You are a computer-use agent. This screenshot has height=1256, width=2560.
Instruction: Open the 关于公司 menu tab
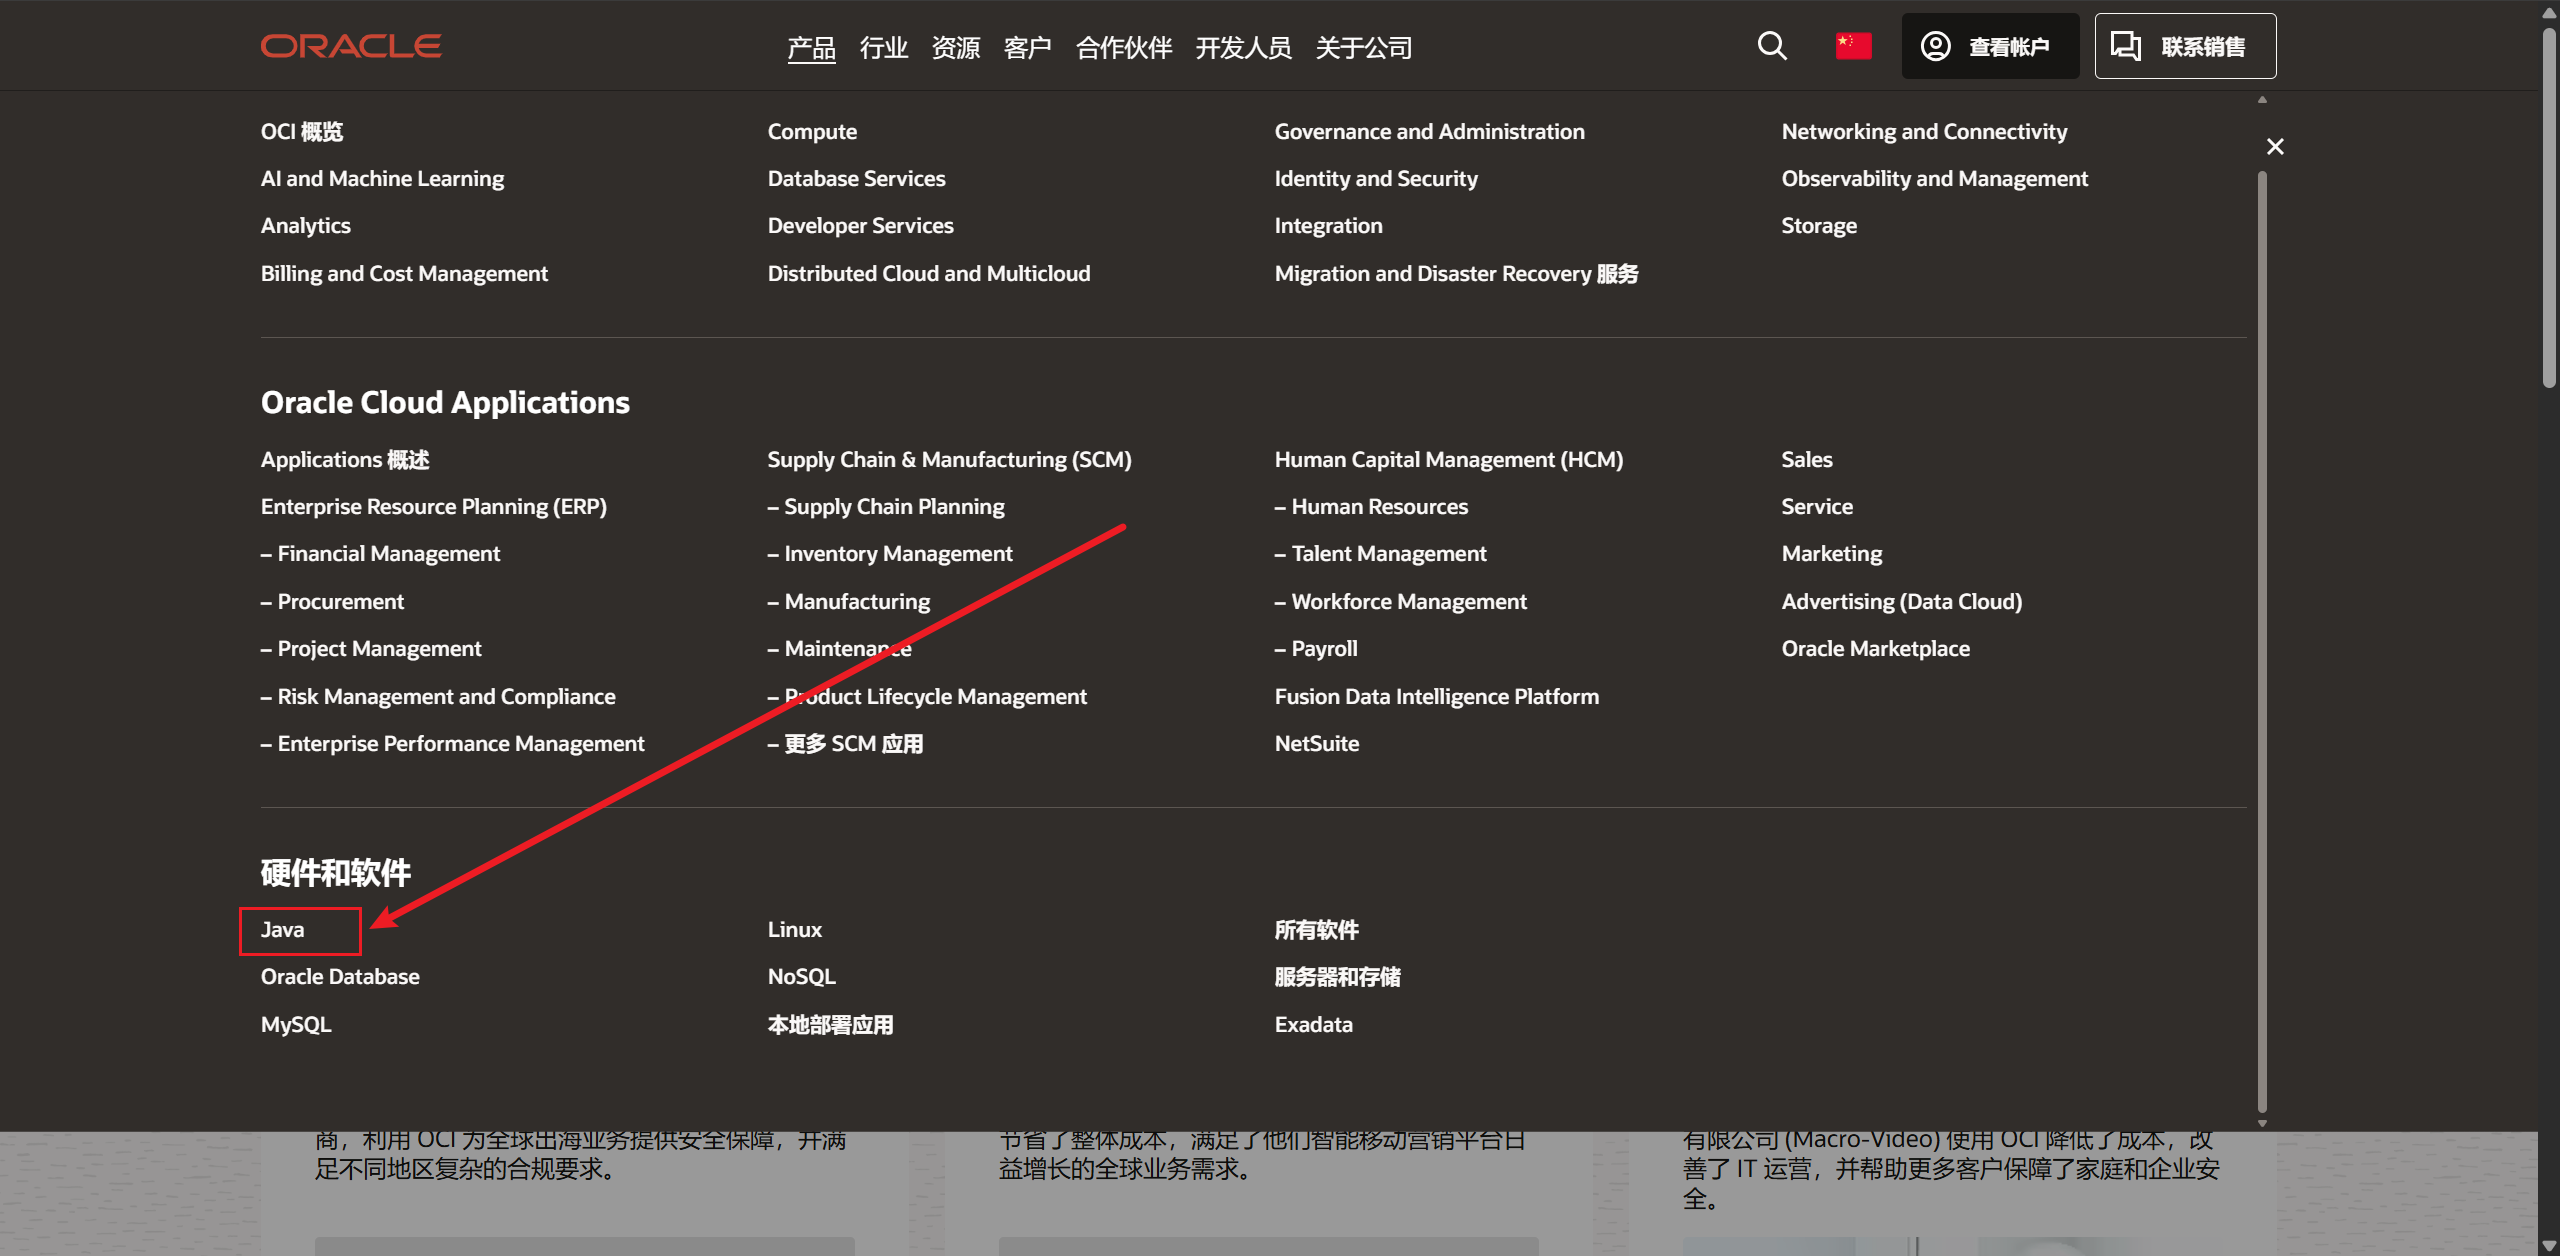coord(1364,47)
